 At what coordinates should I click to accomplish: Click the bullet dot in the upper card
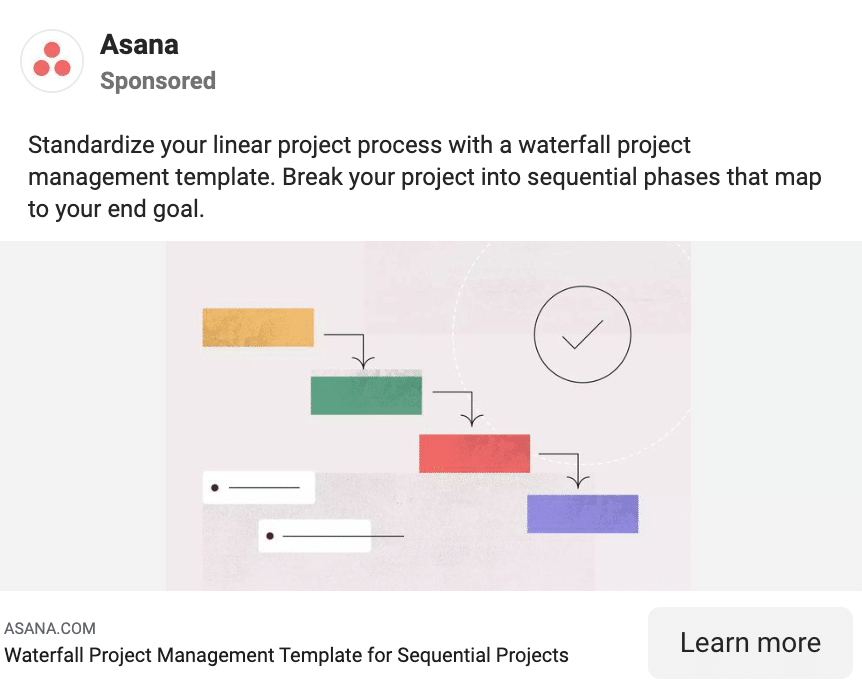pos(215,488)
